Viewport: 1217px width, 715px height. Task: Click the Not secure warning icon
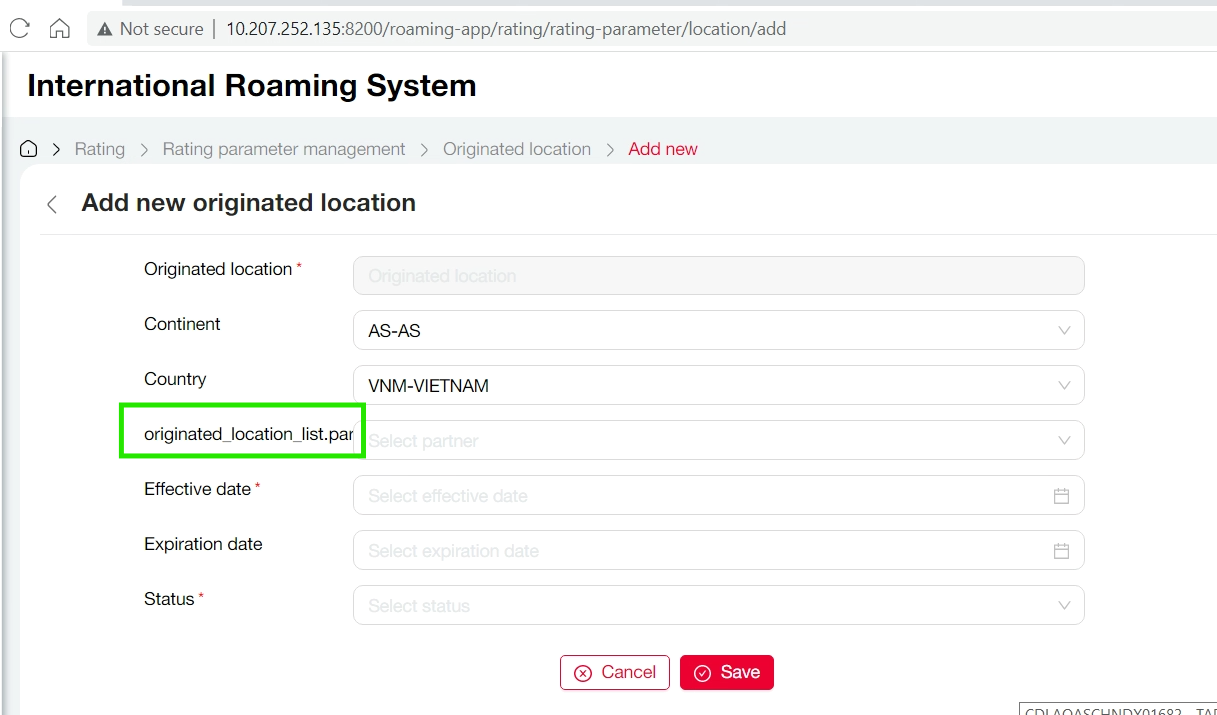pyautogui.click(x=104, y=30)
